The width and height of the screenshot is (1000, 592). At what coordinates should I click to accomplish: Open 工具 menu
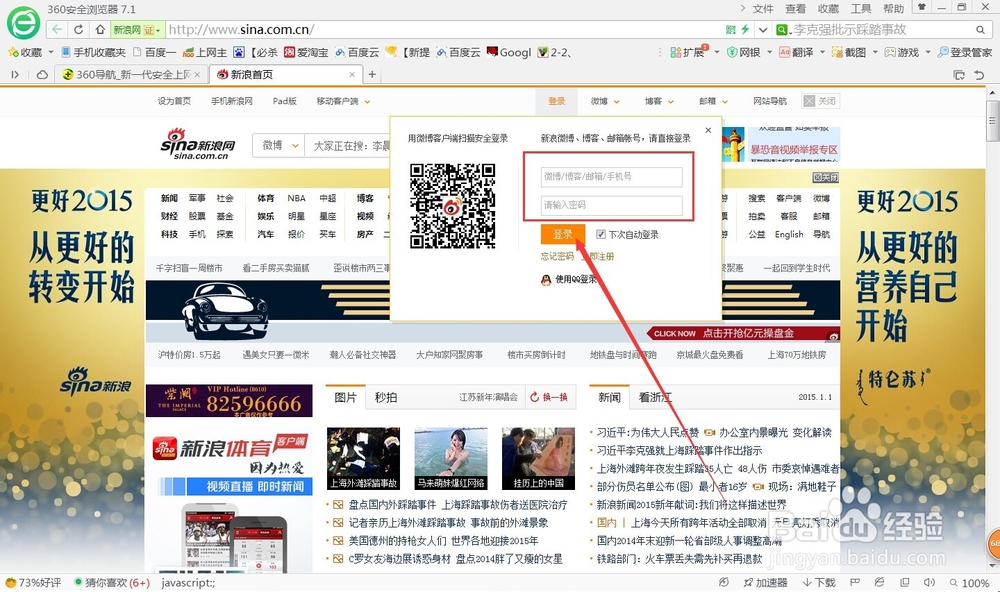click(x=861, y=9)
